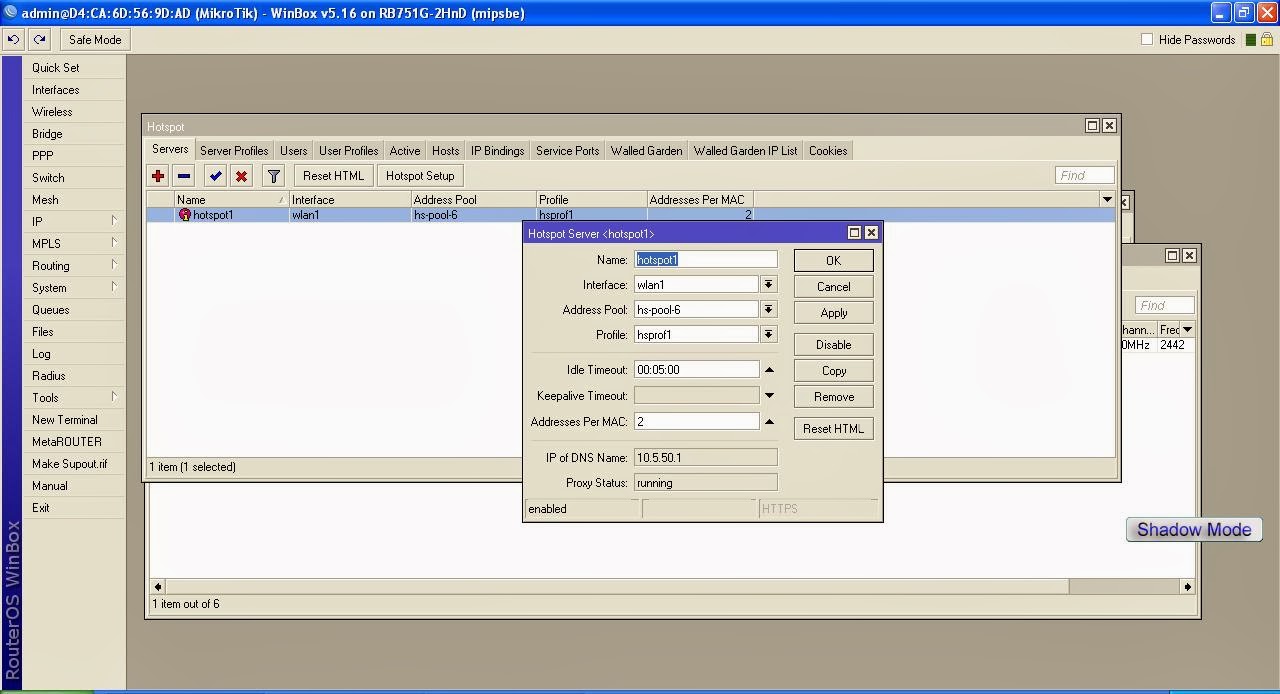Toggle Hide Passwords checkbox
Viewport: 1280px width, 694px height.
coord(1147,39)
